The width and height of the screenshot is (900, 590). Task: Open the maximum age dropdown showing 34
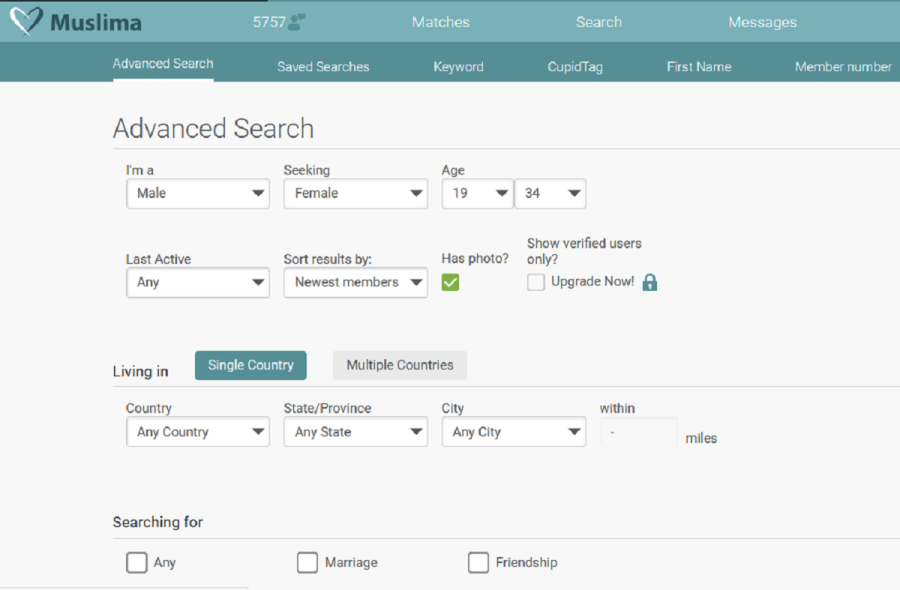point(550,193)
